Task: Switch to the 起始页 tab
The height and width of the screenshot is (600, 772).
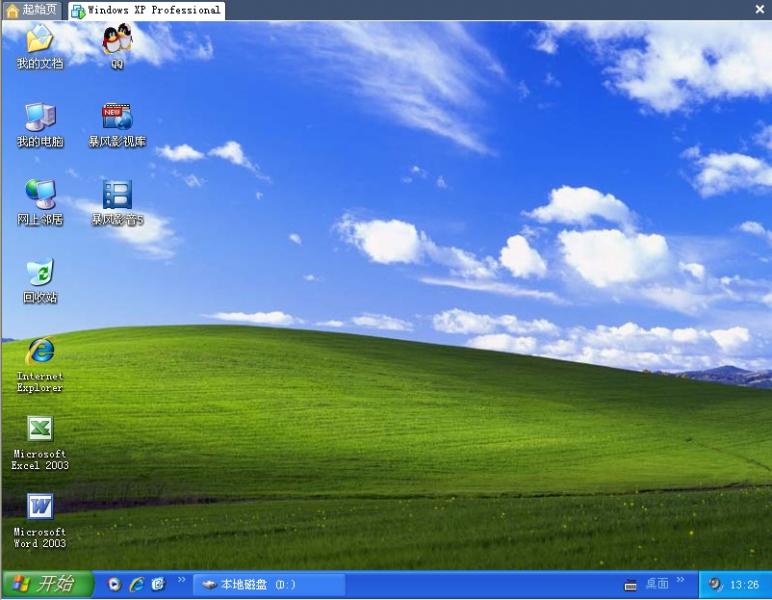Action: (x=32, y=10)
